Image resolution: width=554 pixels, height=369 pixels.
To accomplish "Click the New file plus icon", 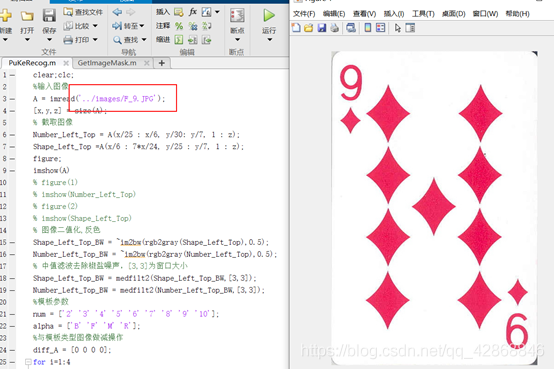I will point(5,16).
